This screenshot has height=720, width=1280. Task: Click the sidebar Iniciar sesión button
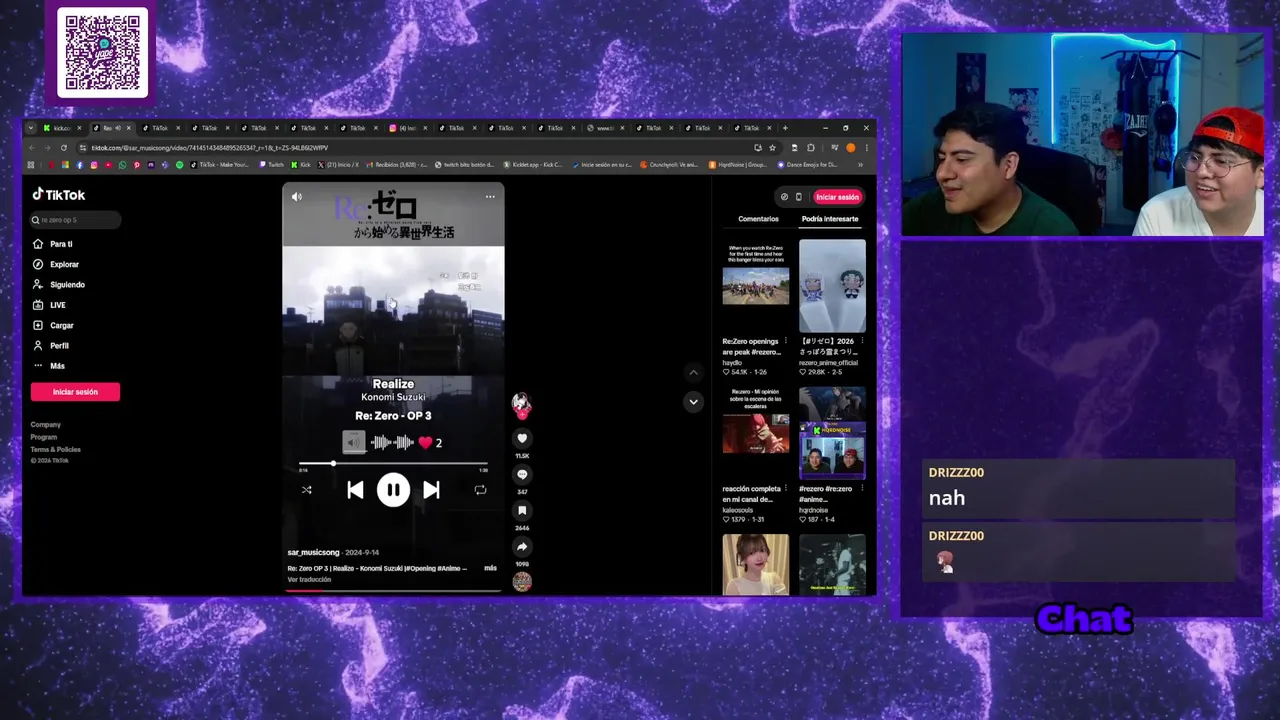75,392
